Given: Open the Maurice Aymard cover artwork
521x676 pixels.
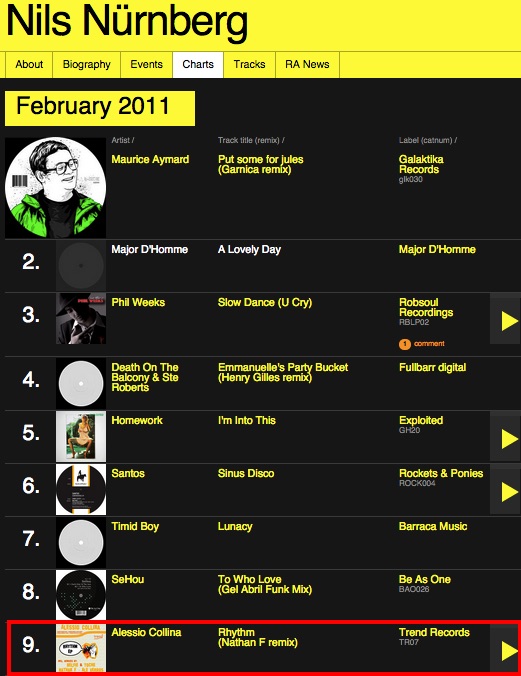Looking at the screenshot, I should coord(55,188).
